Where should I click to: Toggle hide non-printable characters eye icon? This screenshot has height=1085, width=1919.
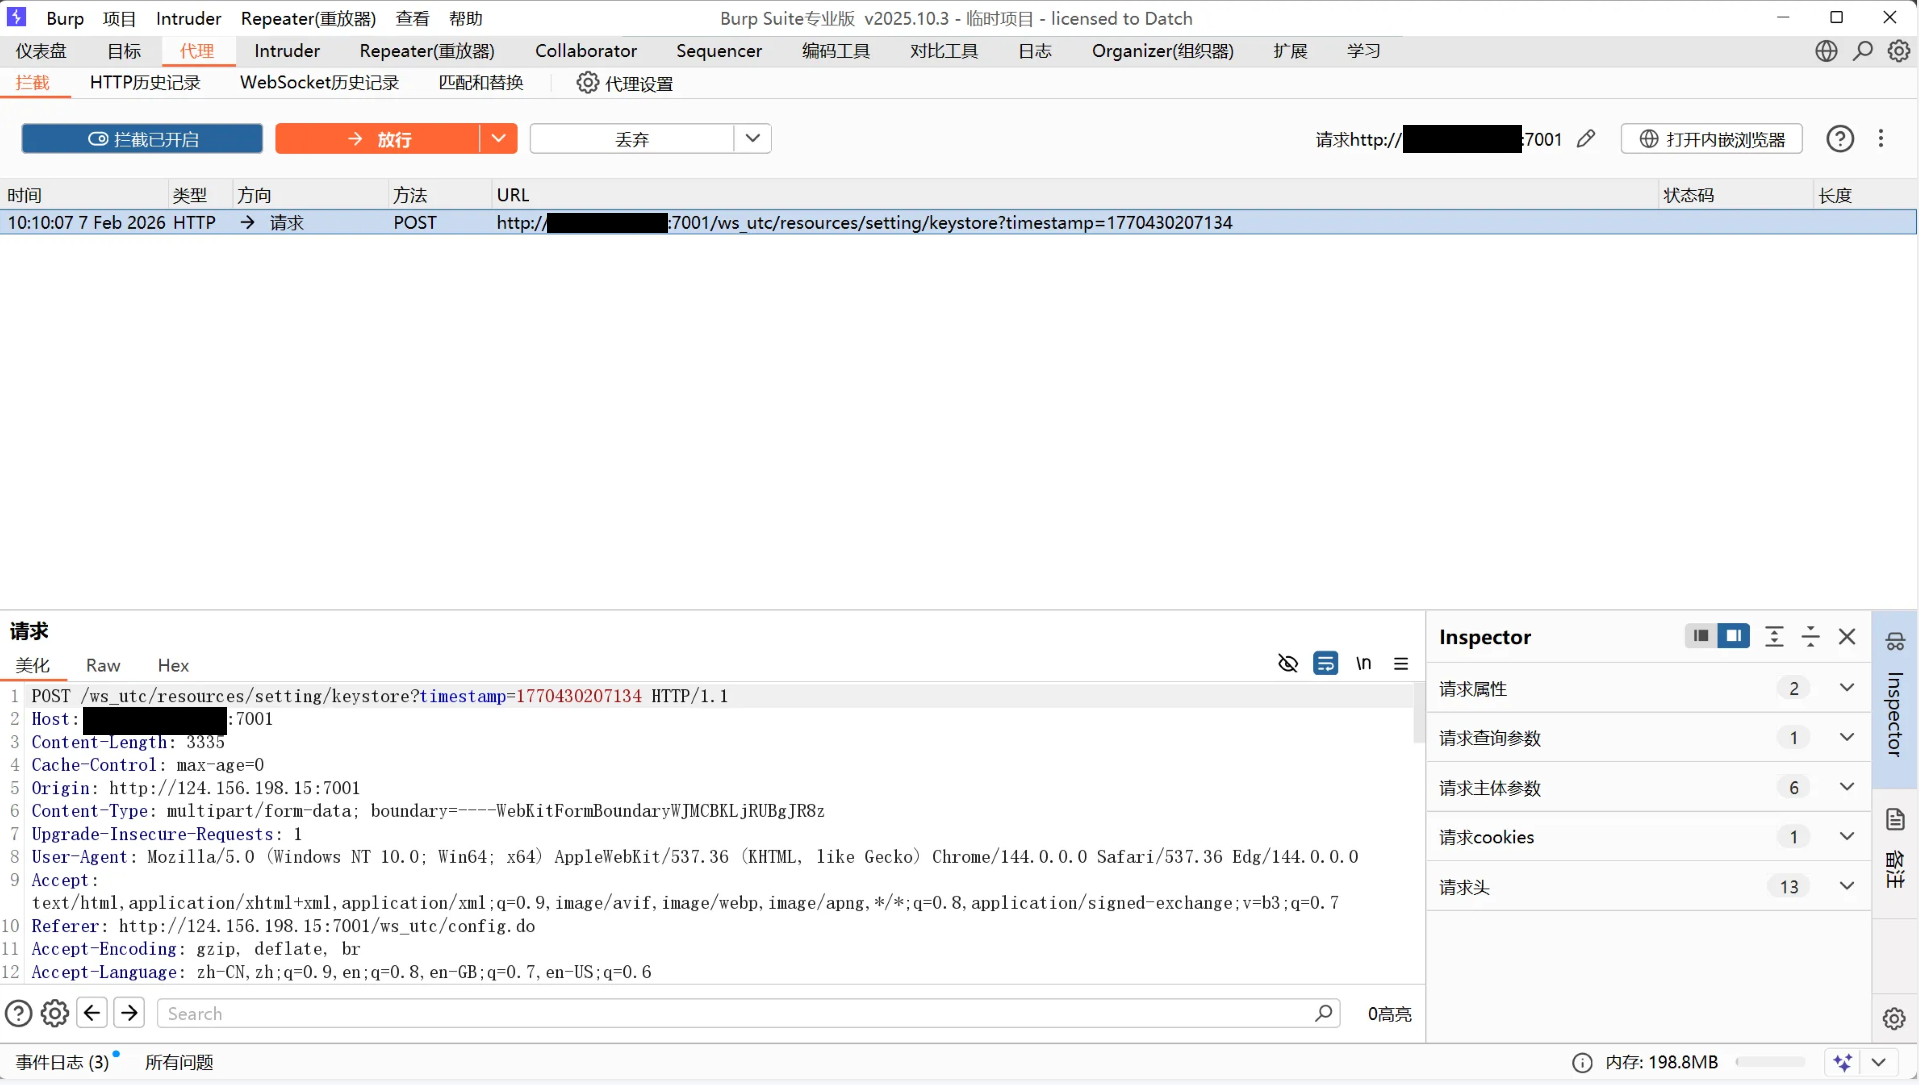[x=1288, y=663]
